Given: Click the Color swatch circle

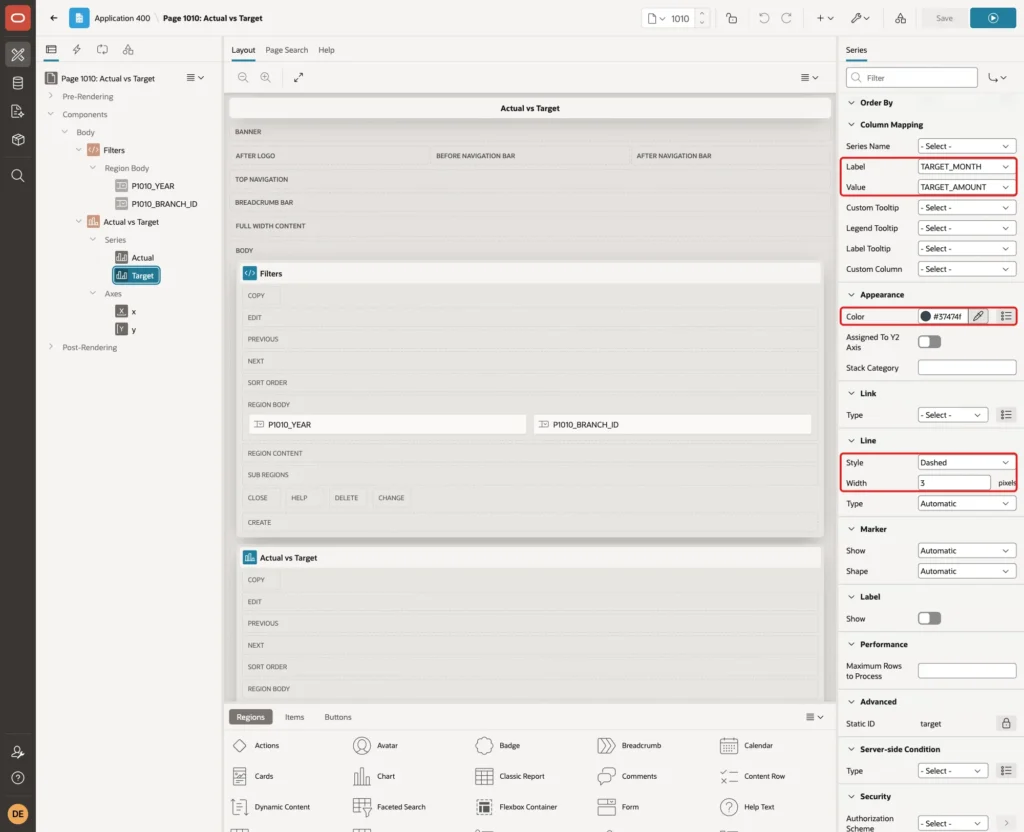Looking at the screenshot, I should point(925,316).
